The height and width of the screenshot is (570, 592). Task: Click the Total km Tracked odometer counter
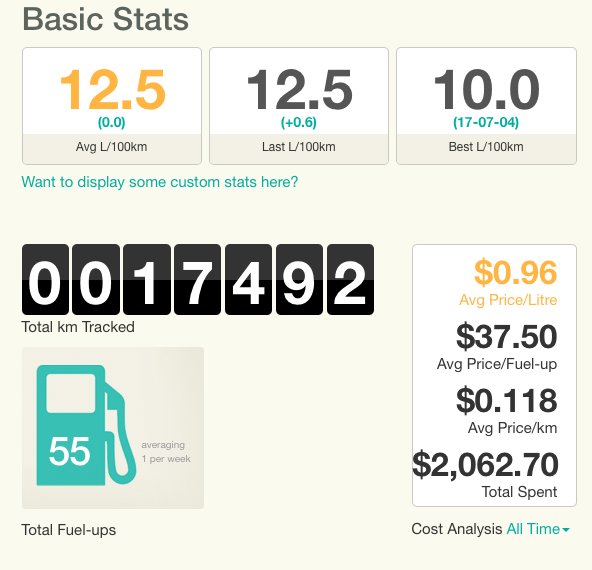click(198, 279)
